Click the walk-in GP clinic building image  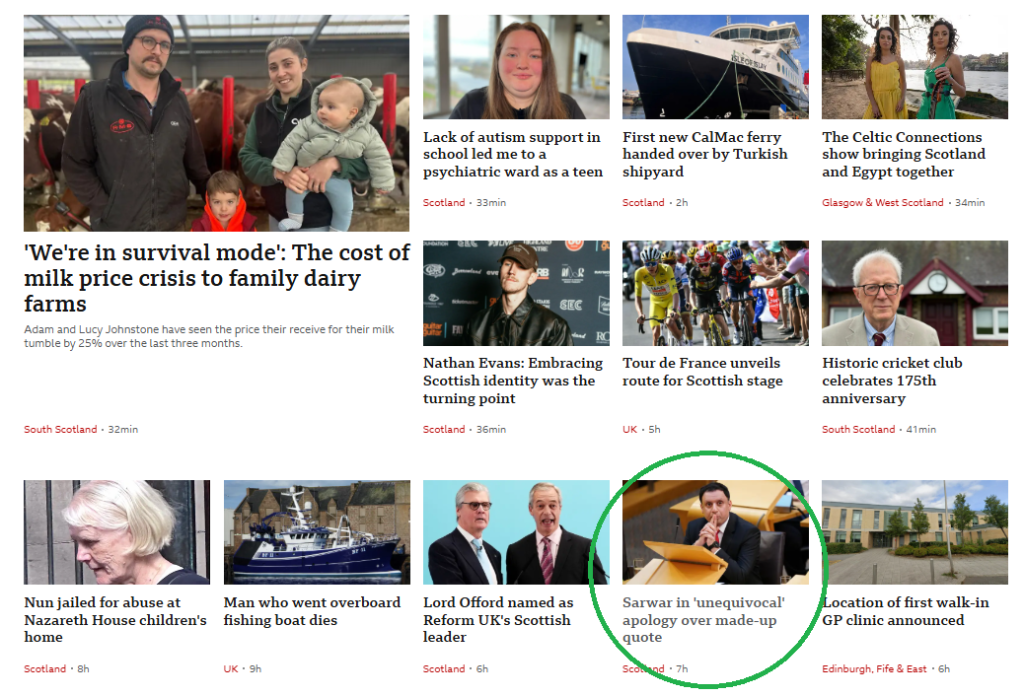point(914,532)
